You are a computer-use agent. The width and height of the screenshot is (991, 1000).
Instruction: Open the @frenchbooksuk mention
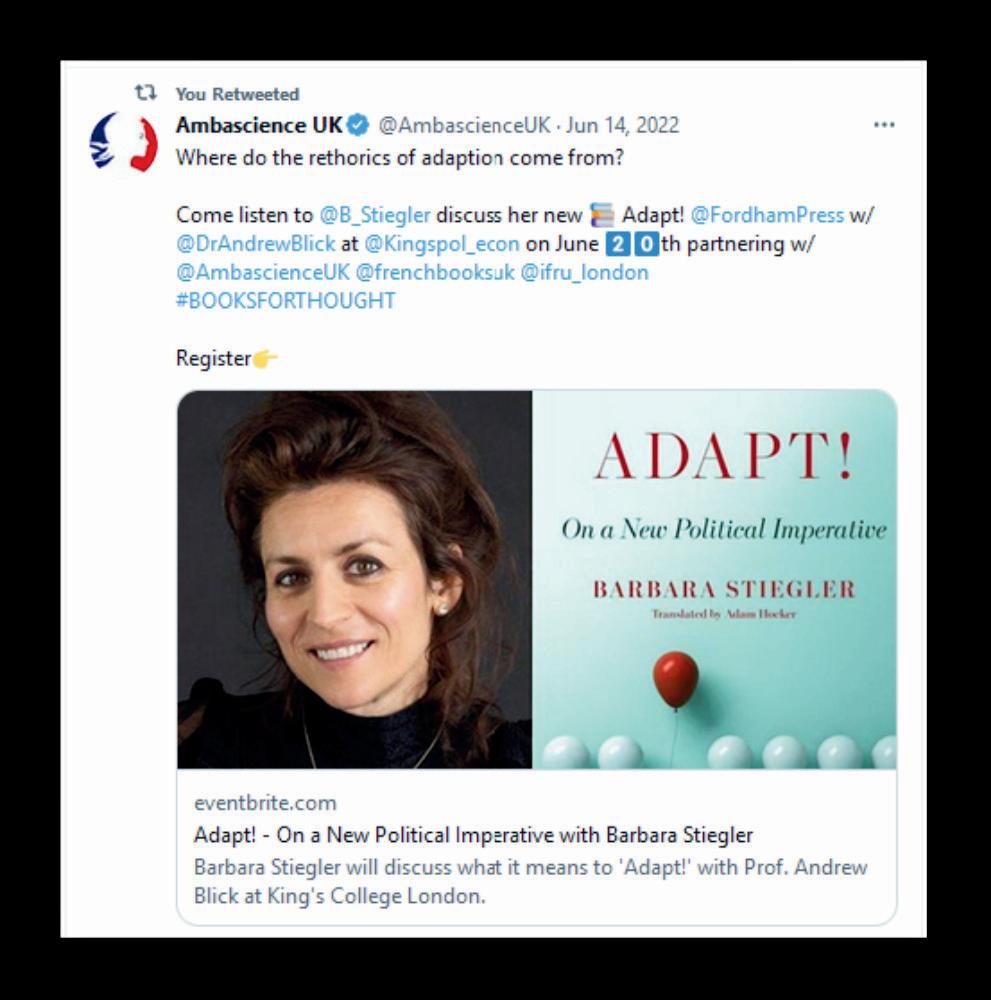pos(434,272)
